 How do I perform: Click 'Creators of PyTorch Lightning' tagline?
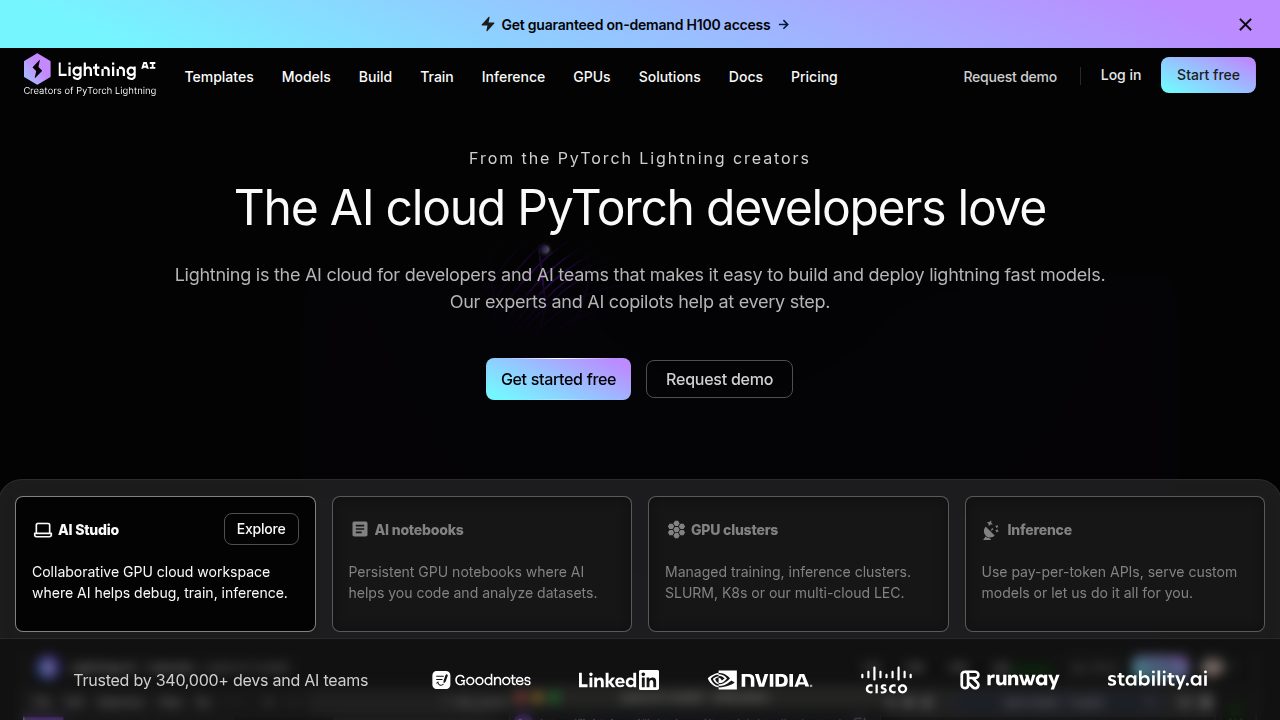coord(90,91)
